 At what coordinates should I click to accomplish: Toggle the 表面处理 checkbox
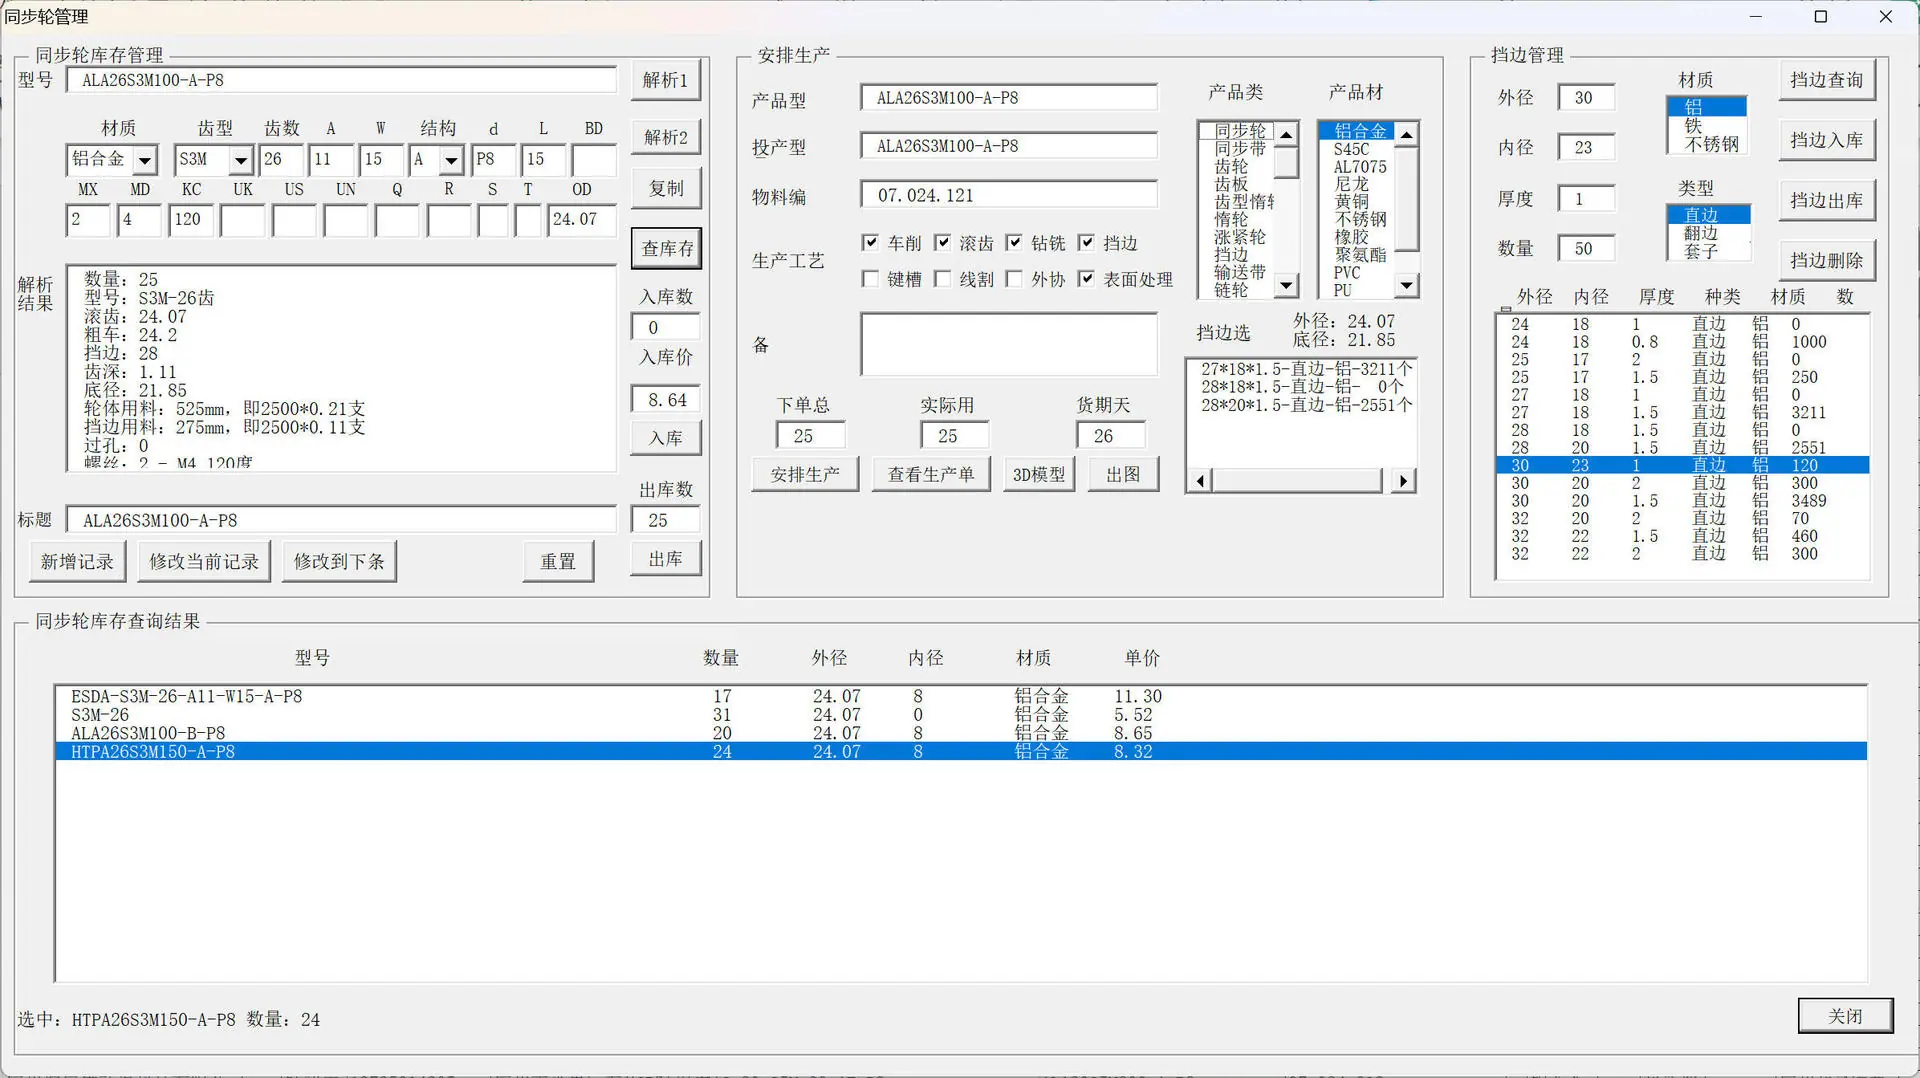(1086, 279)
